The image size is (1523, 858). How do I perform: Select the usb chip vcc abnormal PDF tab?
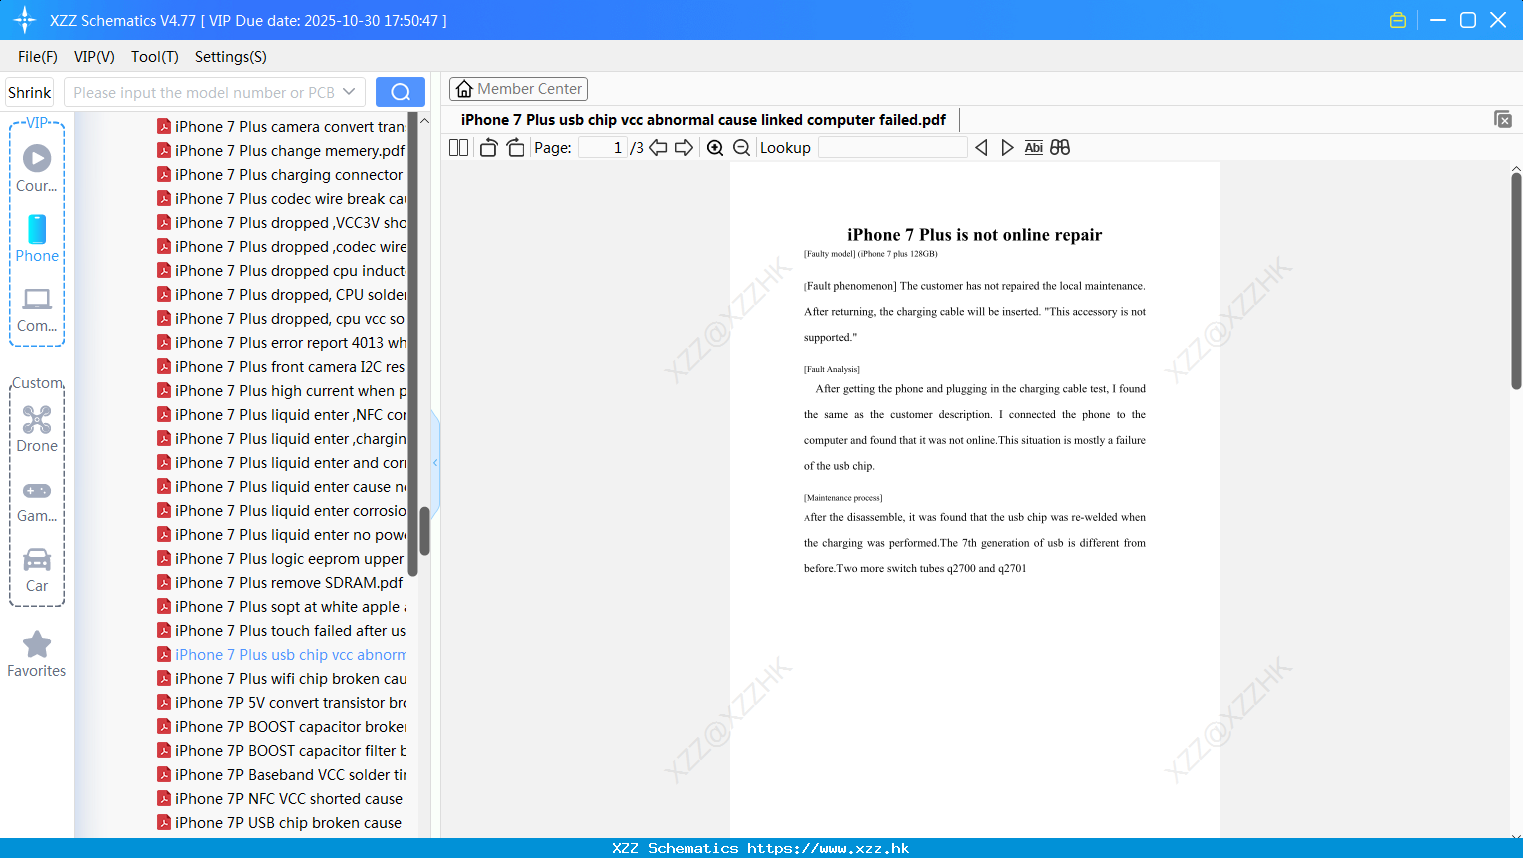click(x=703, y=120)
